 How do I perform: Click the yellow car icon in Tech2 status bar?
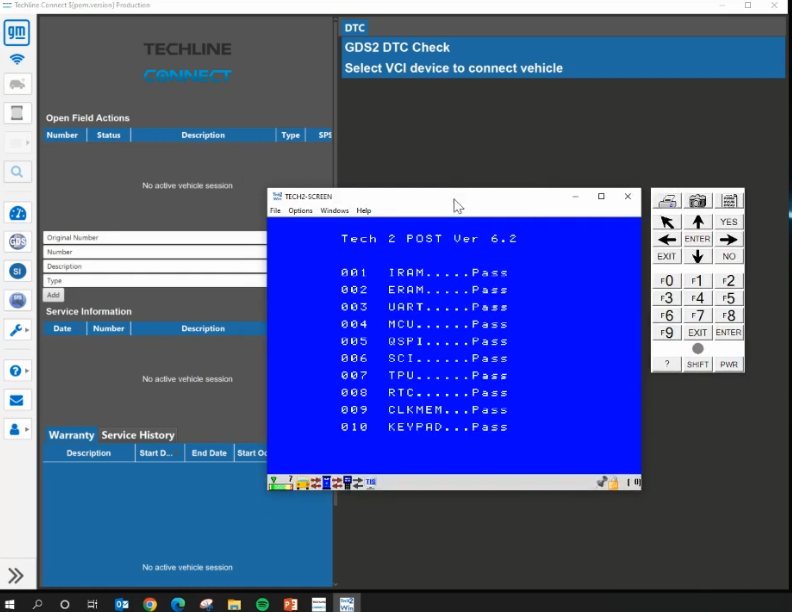[303, 483]
